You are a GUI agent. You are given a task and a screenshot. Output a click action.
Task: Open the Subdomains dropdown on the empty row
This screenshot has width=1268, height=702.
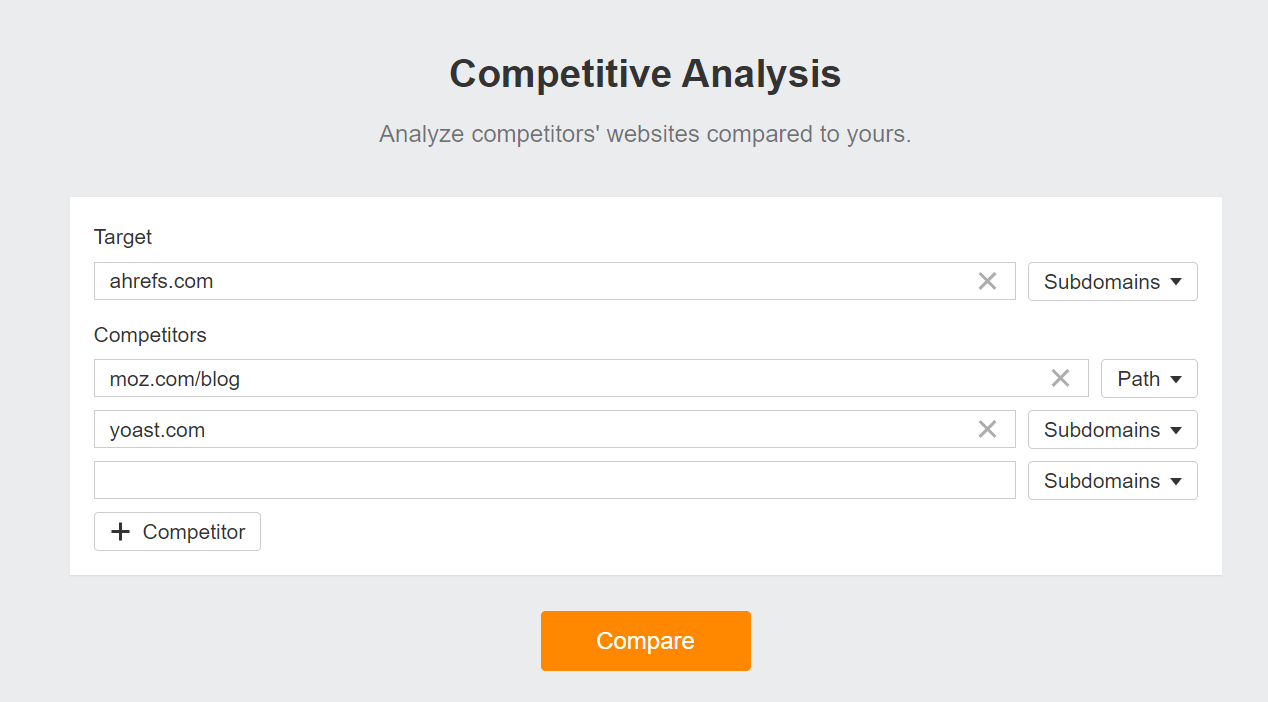(x=1112, y=480)
